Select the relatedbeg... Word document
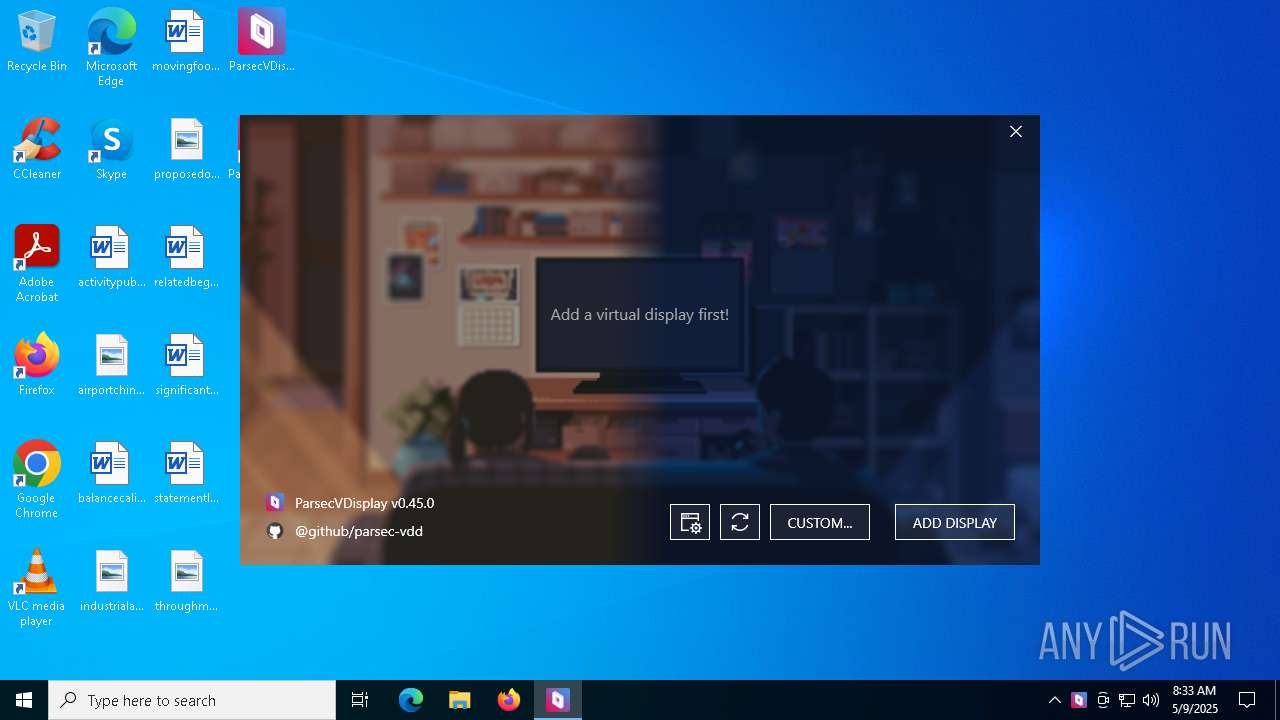This screenshot has width=1280, height=720. (186, 257)
